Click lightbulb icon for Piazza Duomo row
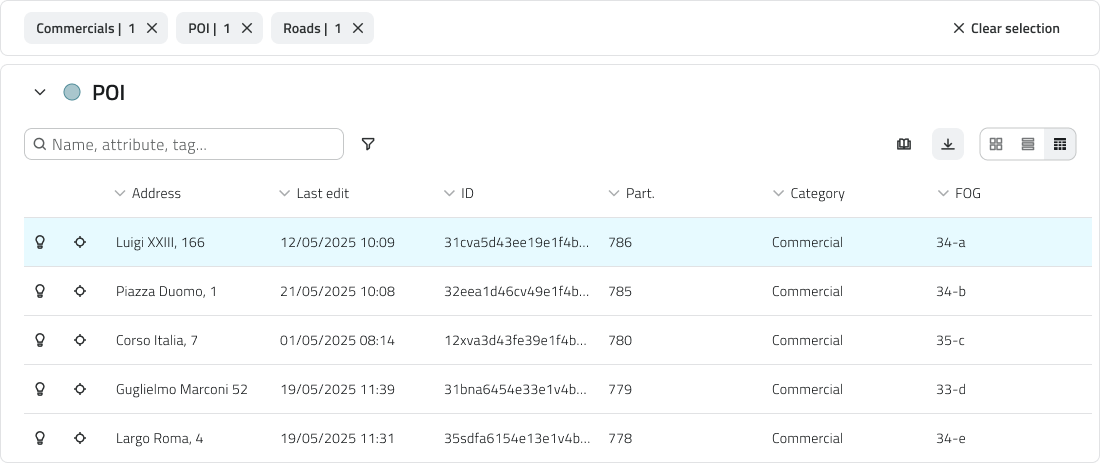 (x=41, y=291)
